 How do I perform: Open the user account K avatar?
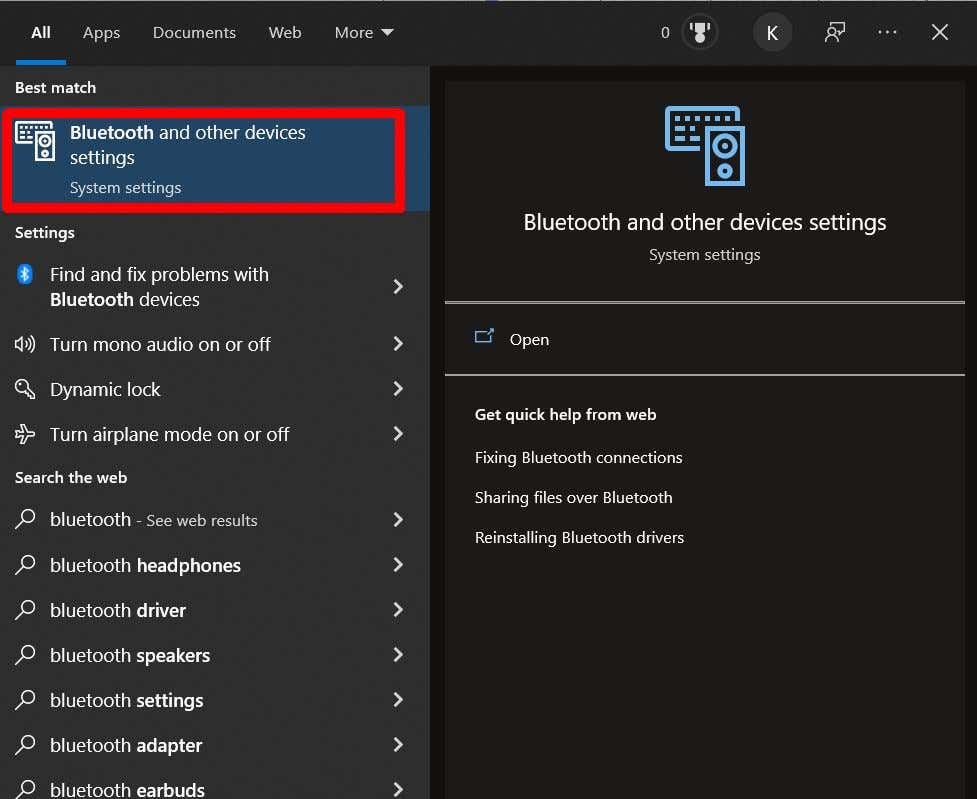pos(772,33)
